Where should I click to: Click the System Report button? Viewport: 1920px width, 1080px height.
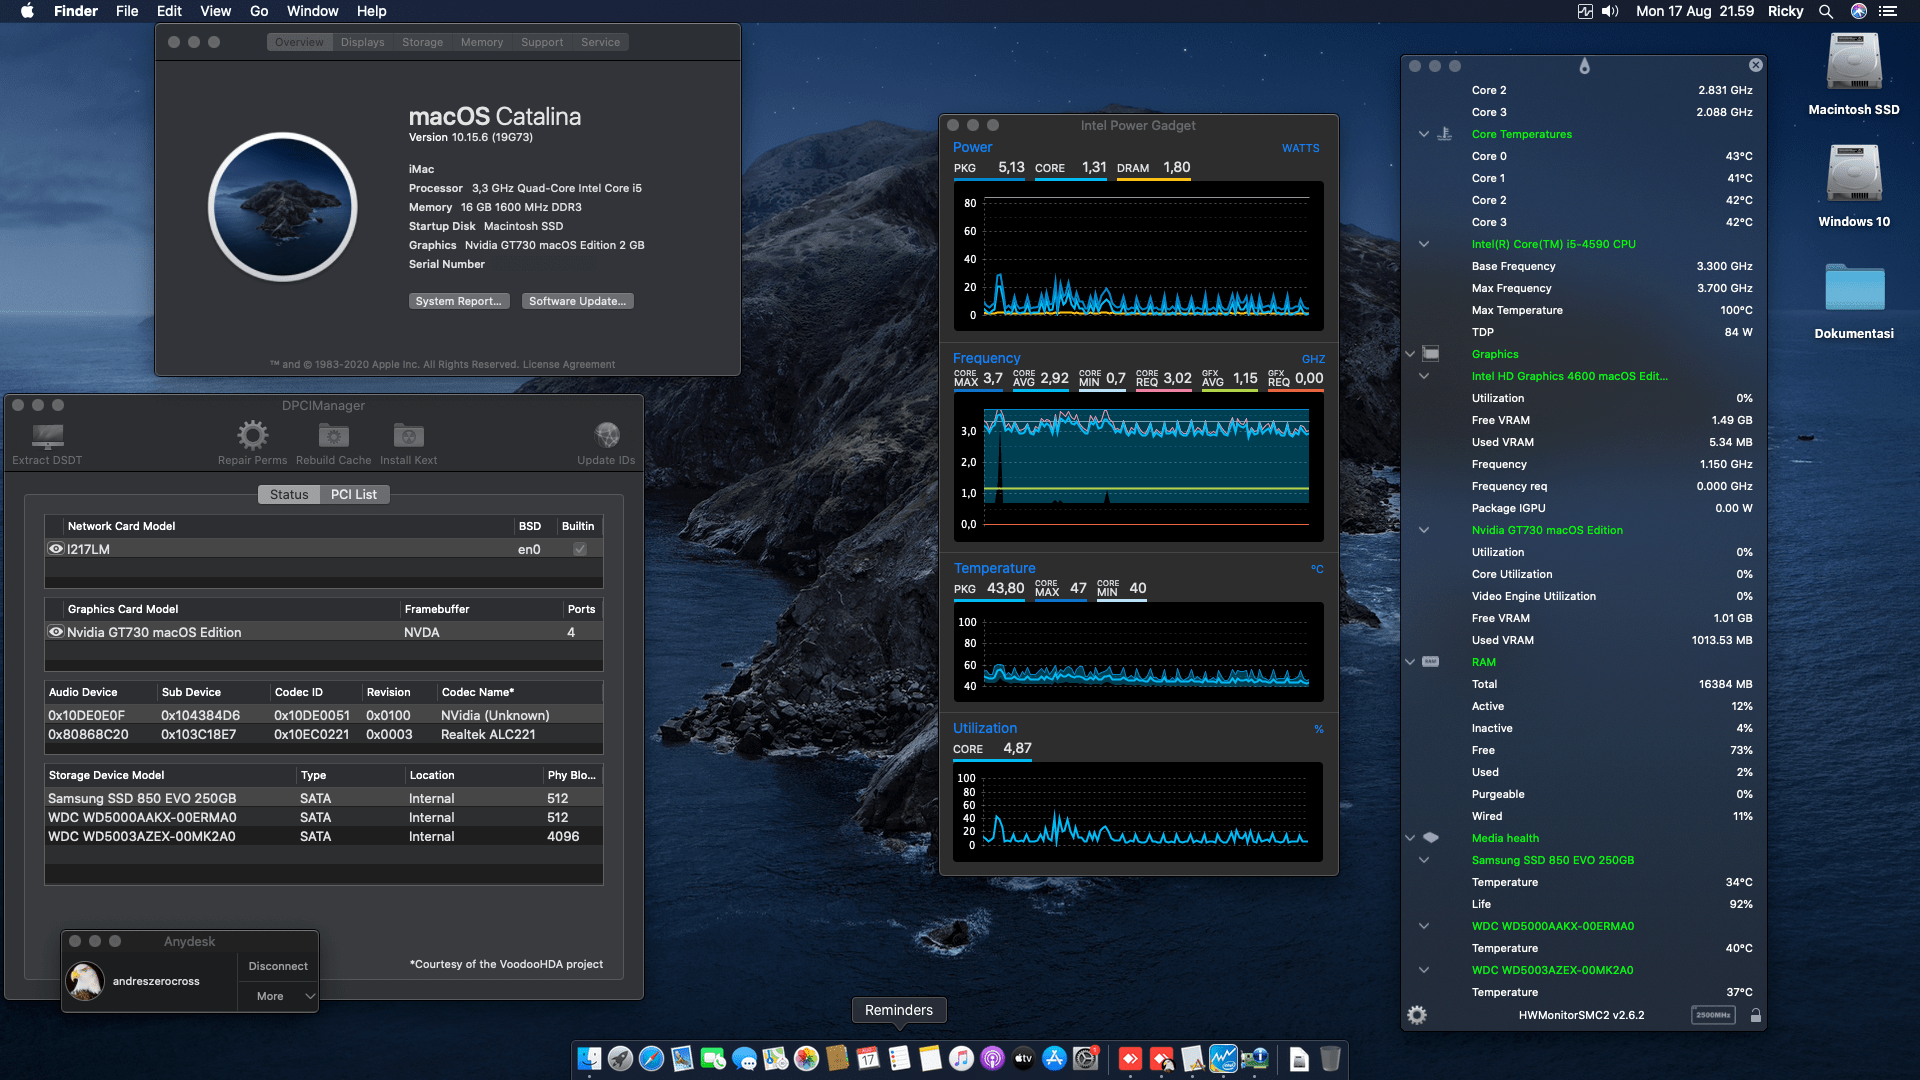pos(459,300)
